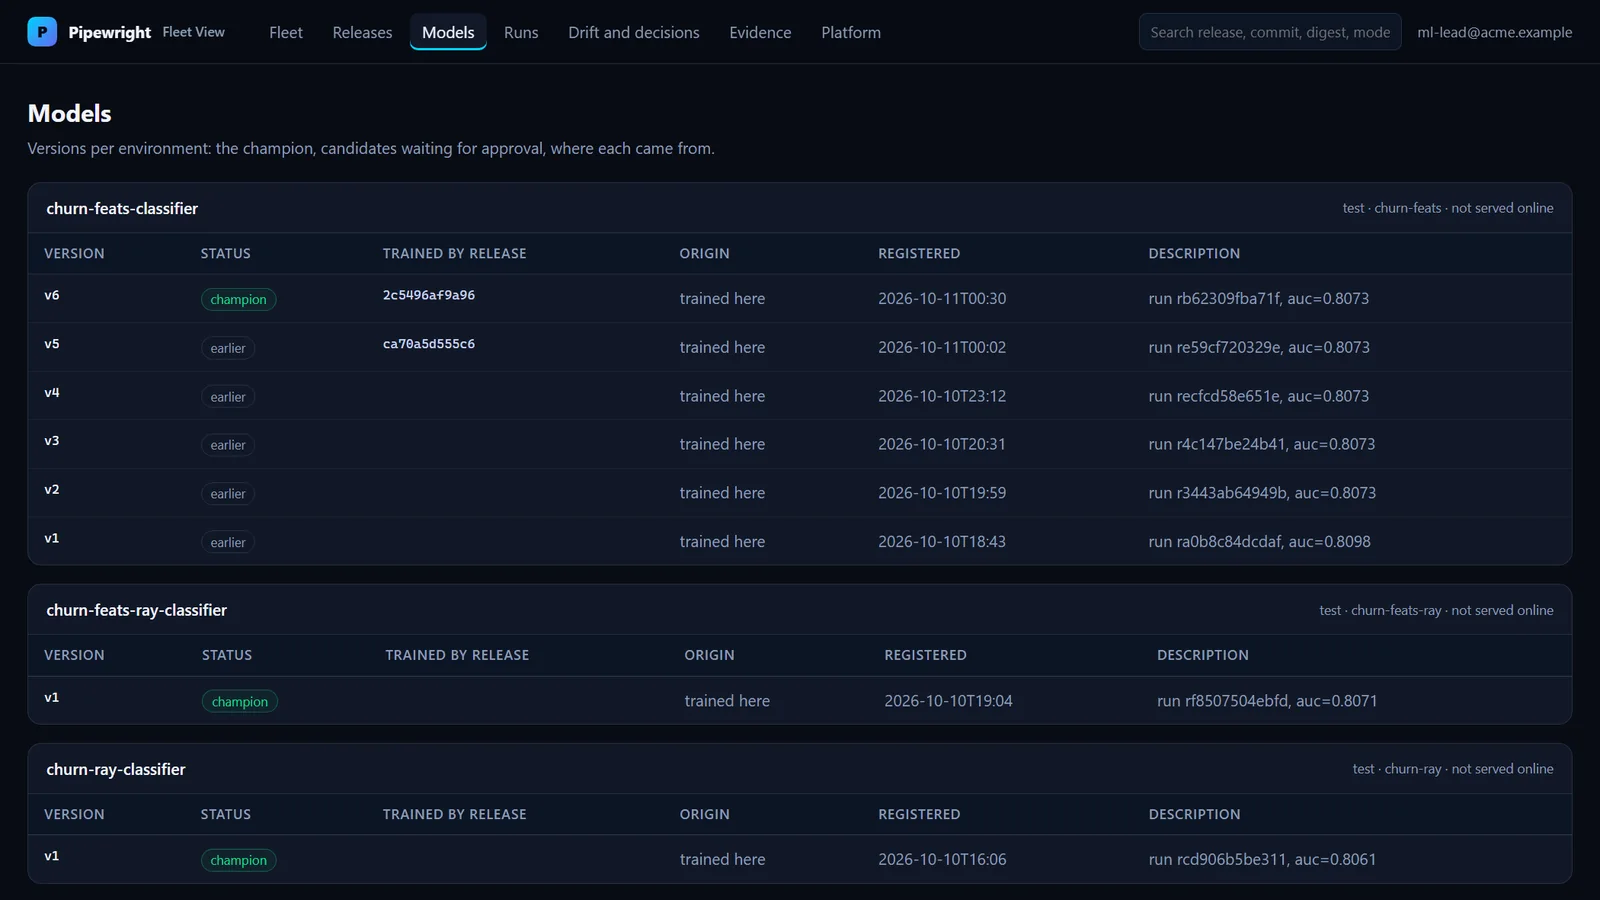
Task: Click registered time 2026-10-10T16:06
Action: click(x=942, y=859)
